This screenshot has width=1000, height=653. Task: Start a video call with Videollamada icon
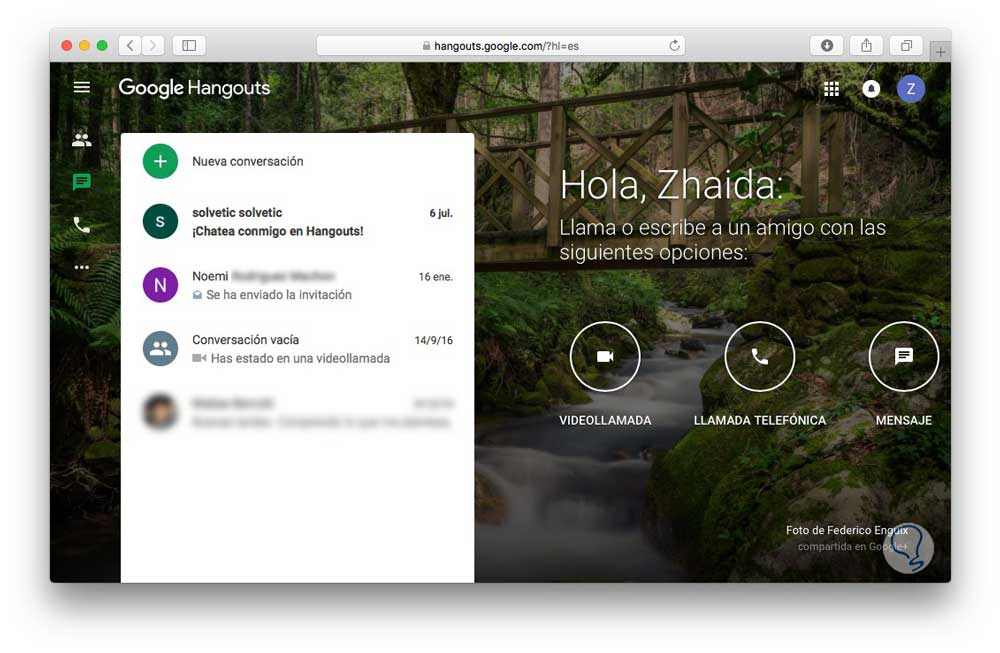coord(605,356)
